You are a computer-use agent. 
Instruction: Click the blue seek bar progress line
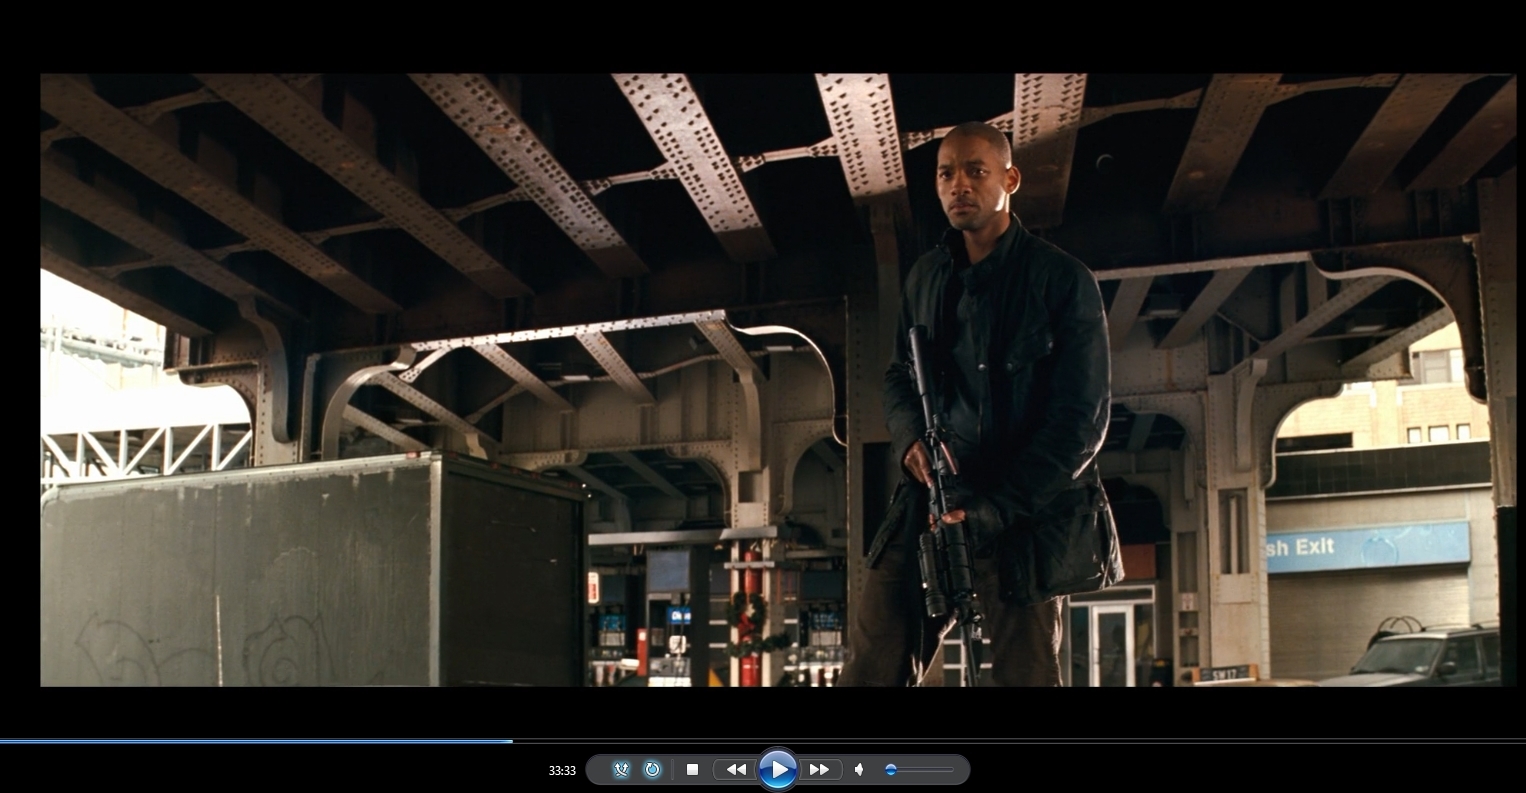click(x=256, y=741)
